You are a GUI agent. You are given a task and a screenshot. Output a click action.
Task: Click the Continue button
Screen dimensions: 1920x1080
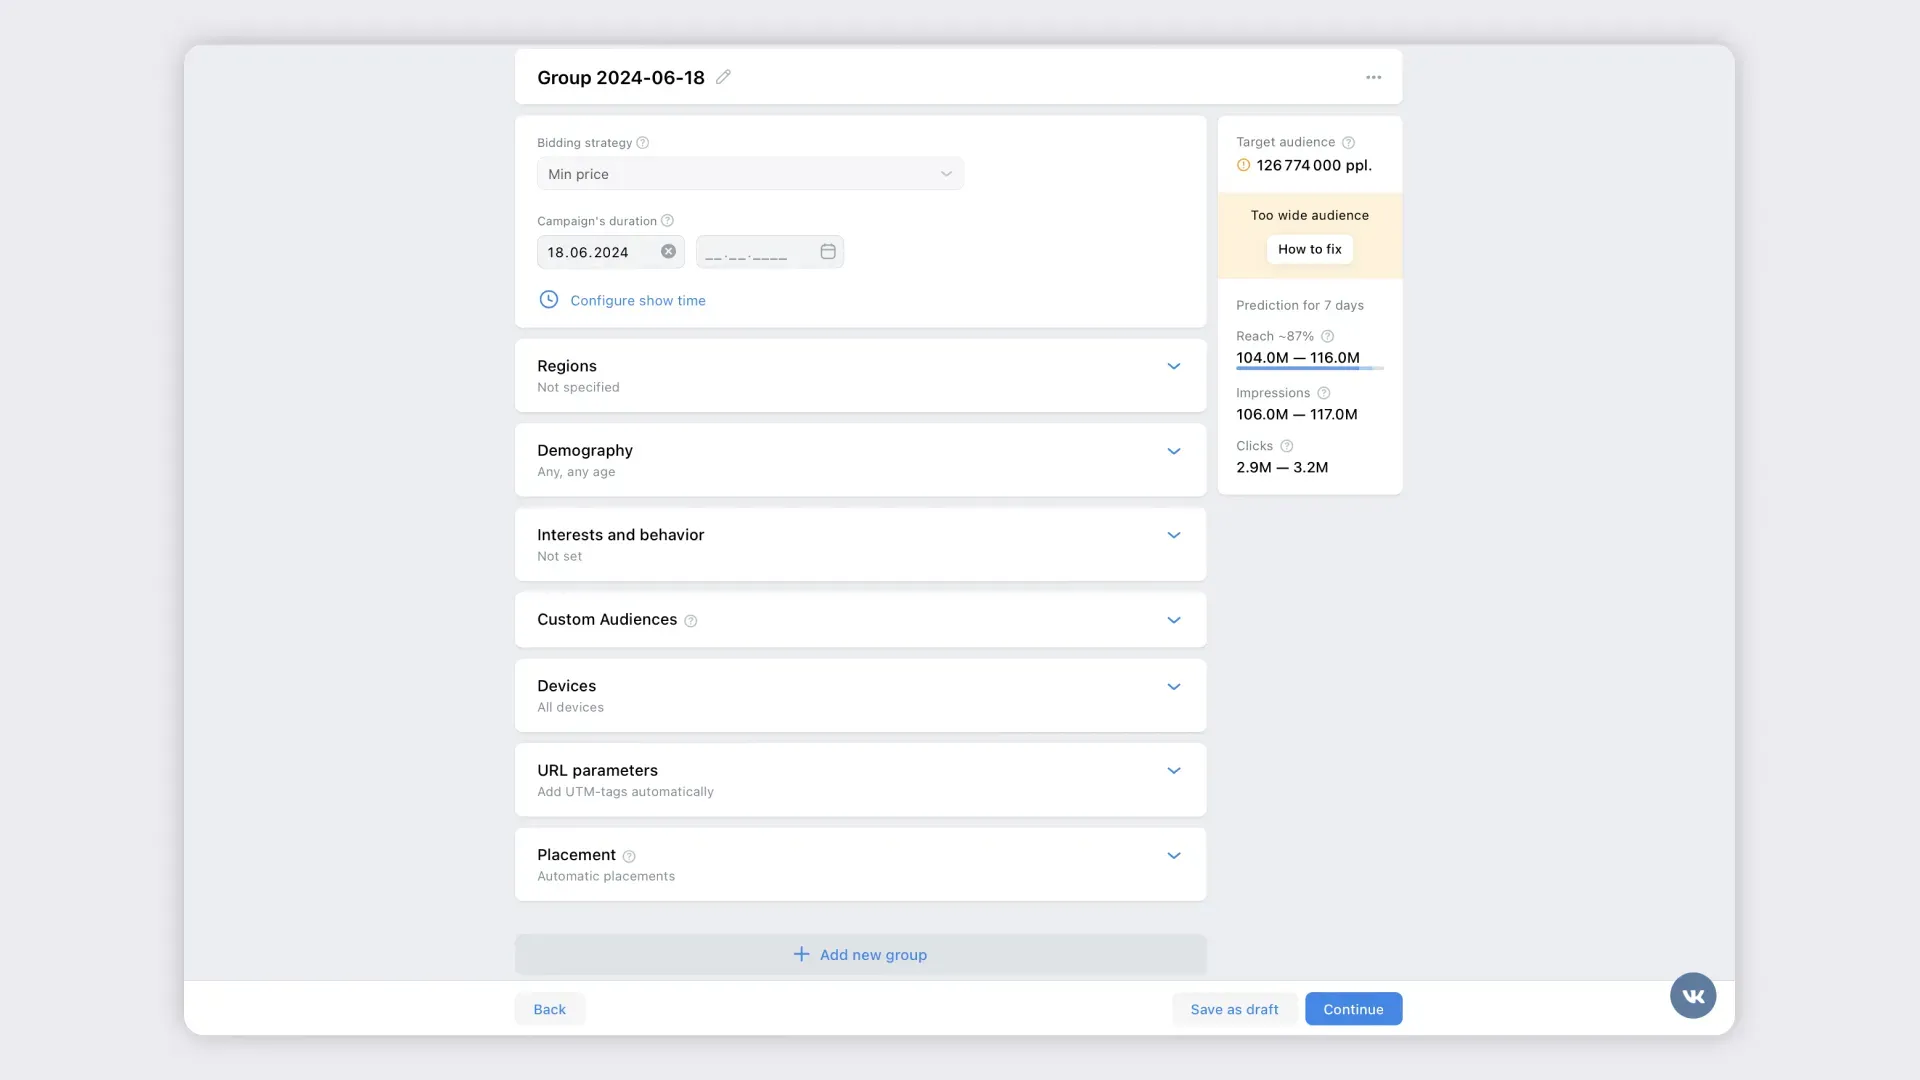point(1353,1009)
